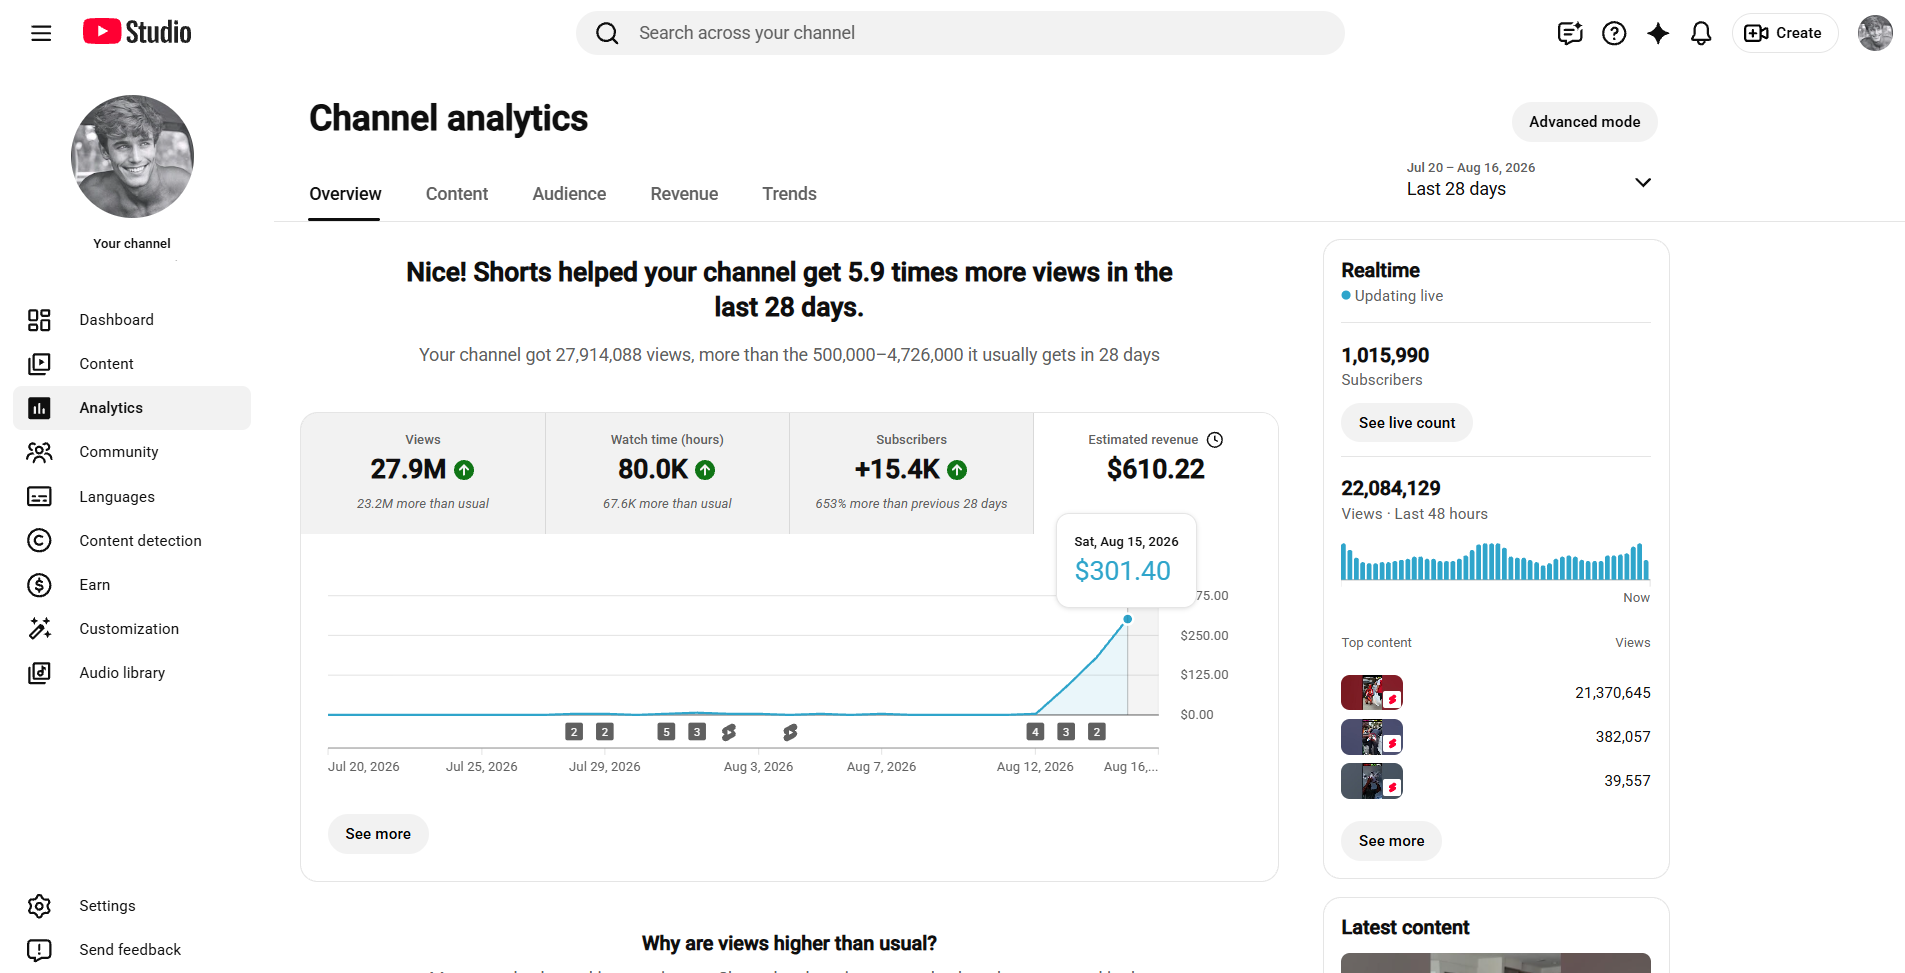
Task: Open the comments feedback icon in header
Action: (1570, 33)
